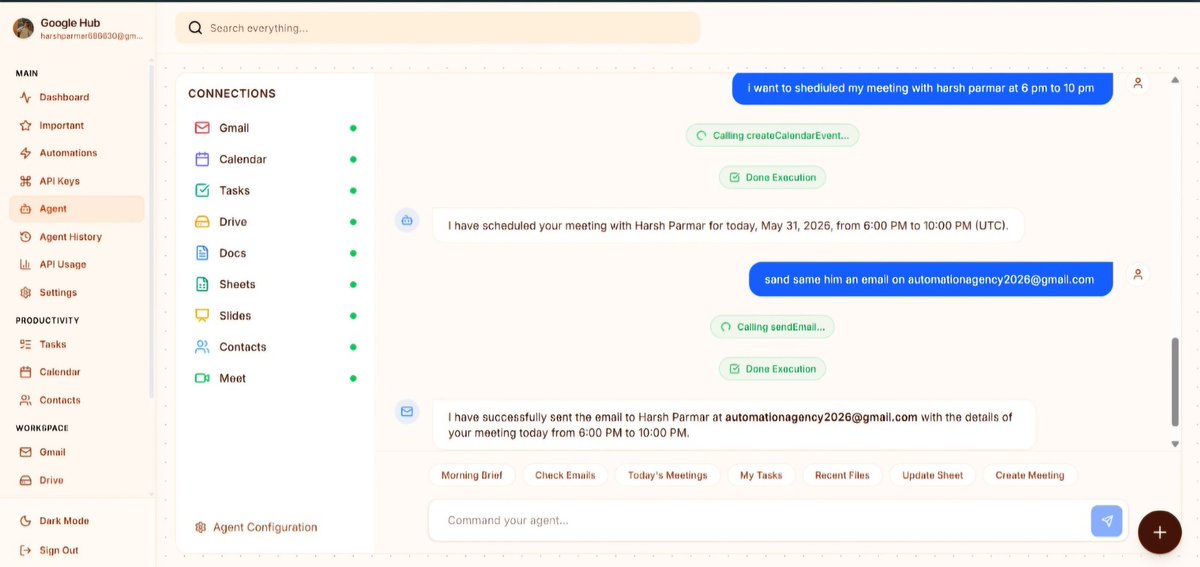
Task: Click the Docs icon in Connections
Action: (202, 253)
